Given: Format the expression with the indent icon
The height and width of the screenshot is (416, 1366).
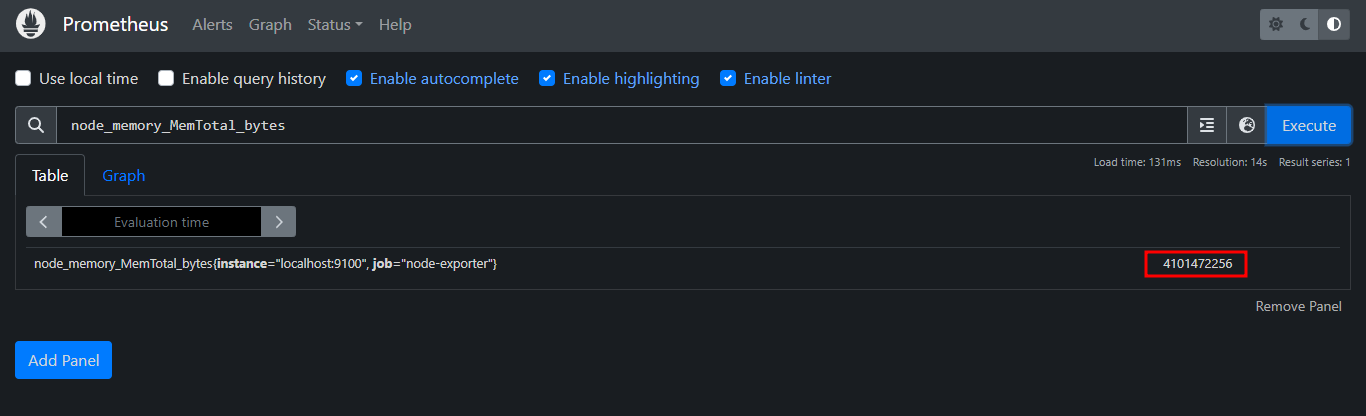Looking at the screenshot, I should click(x=1207, y=125).
